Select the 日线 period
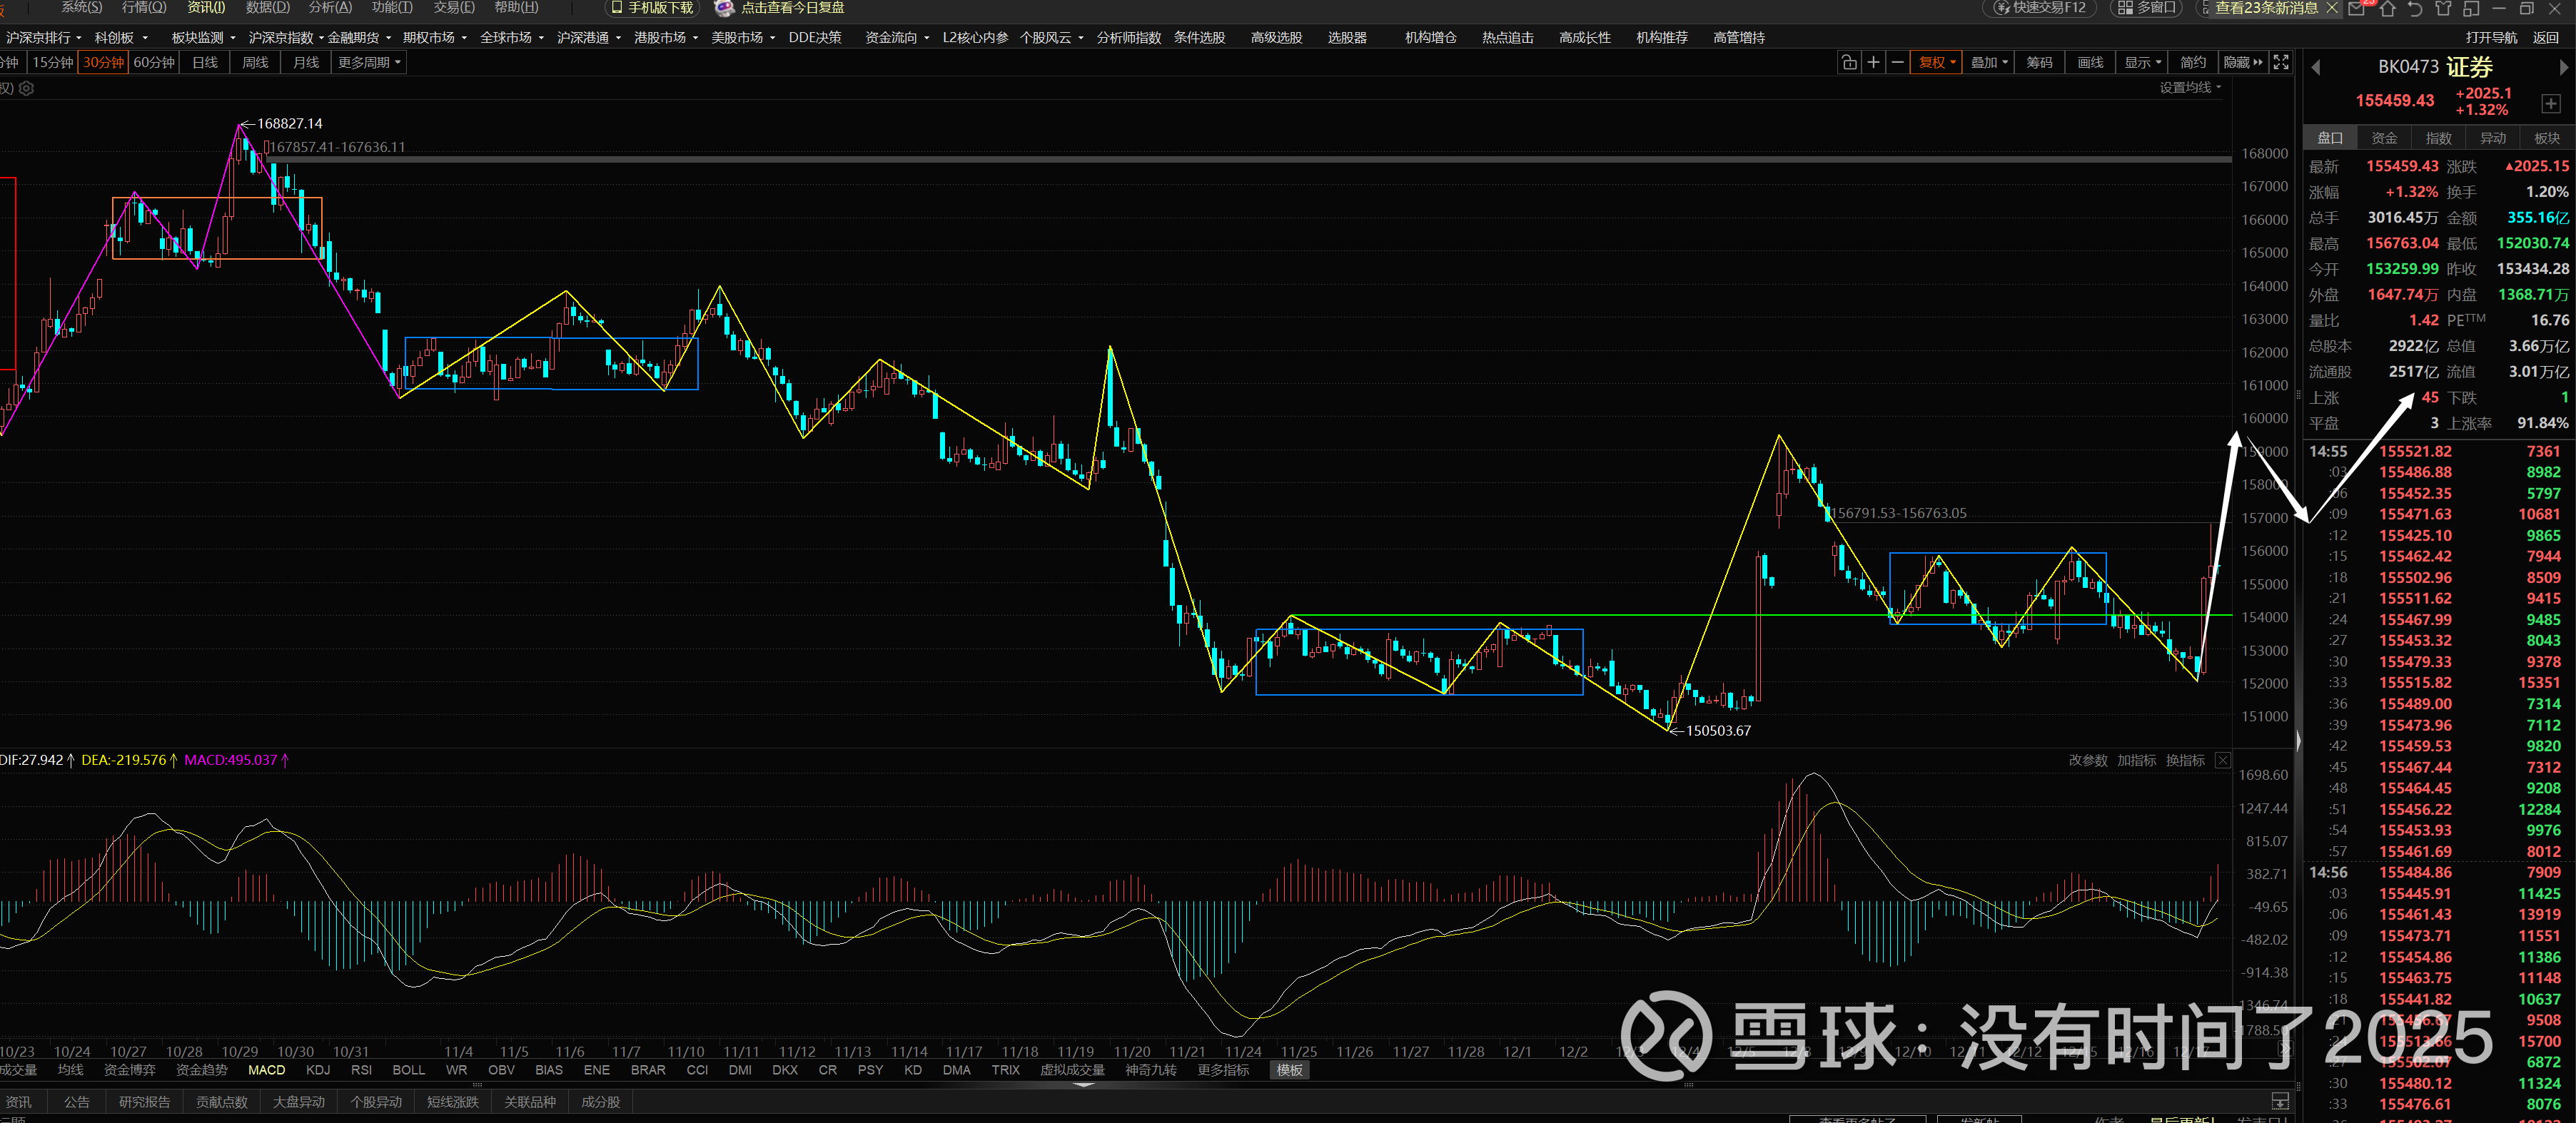The height and width of the screenshot is (1123, 2576). (205, 63)
